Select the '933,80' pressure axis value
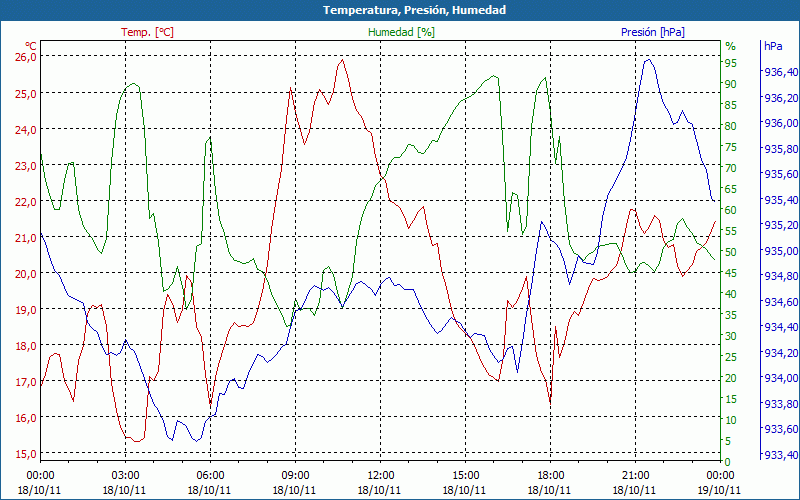The width and height of the screenshot is (800, 500). (781, 403)
